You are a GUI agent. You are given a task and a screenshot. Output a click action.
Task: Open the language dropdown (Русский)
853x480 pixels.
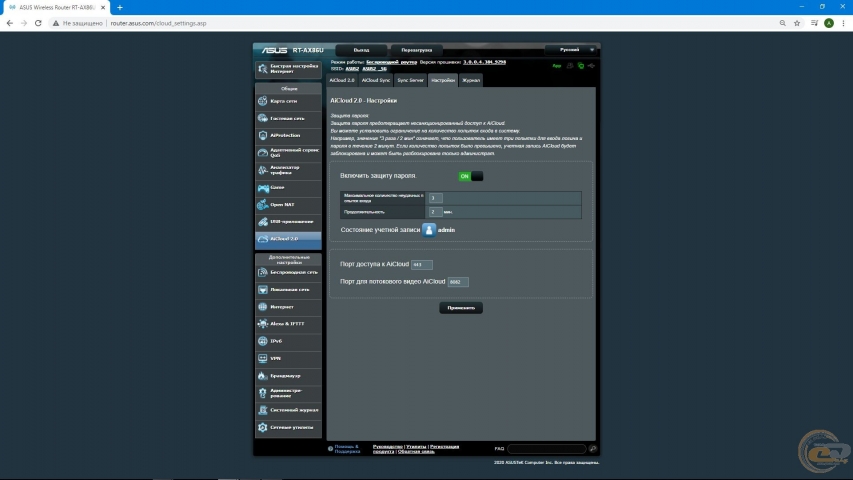tap(571, 50)
